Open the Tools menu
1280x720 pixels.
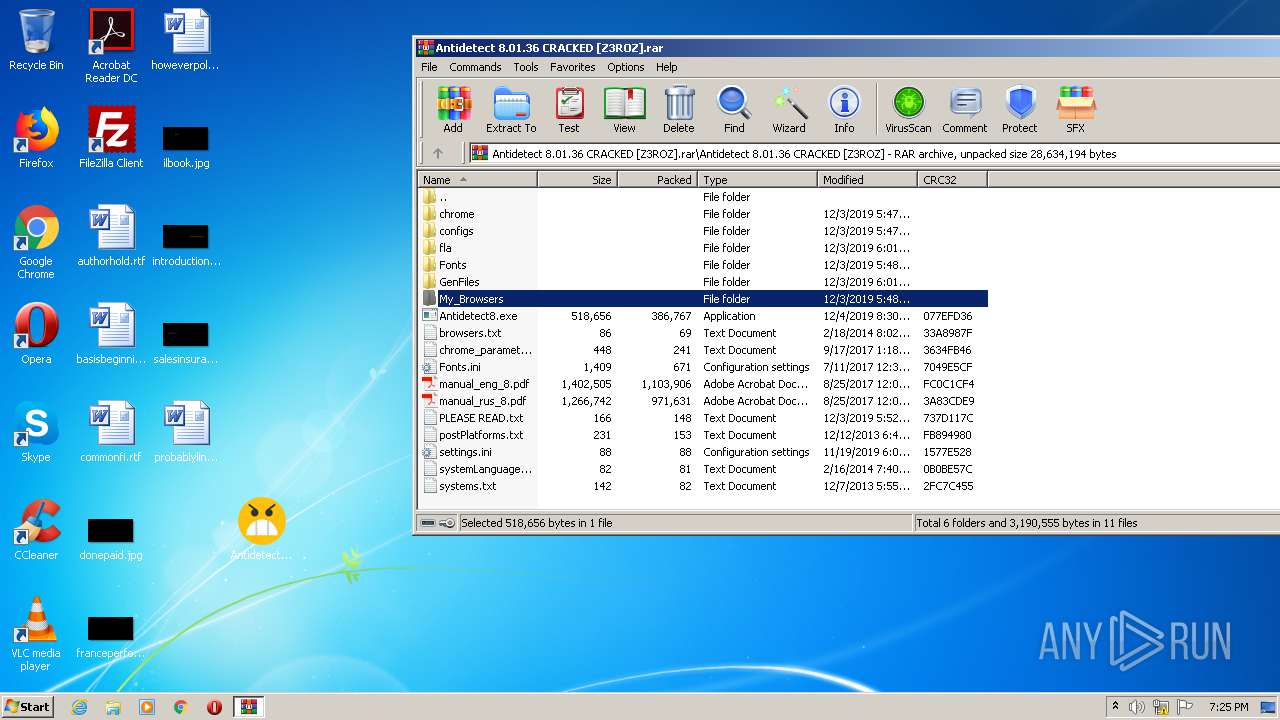tap(526, 67)
